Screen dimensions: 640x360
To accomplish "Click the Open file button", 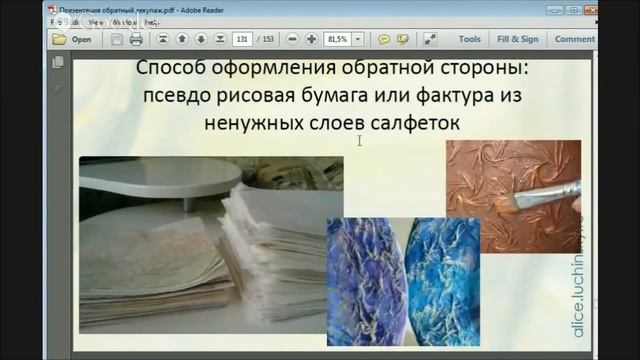I will coord(72,39).
